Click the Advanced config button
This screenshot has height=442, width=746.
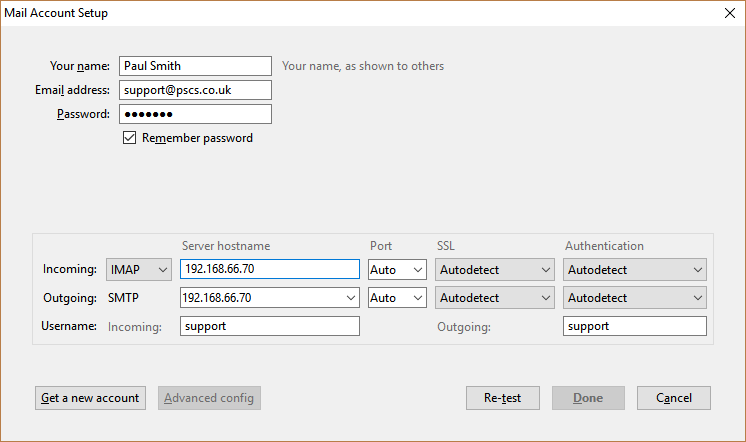click(x=209, y=398)
